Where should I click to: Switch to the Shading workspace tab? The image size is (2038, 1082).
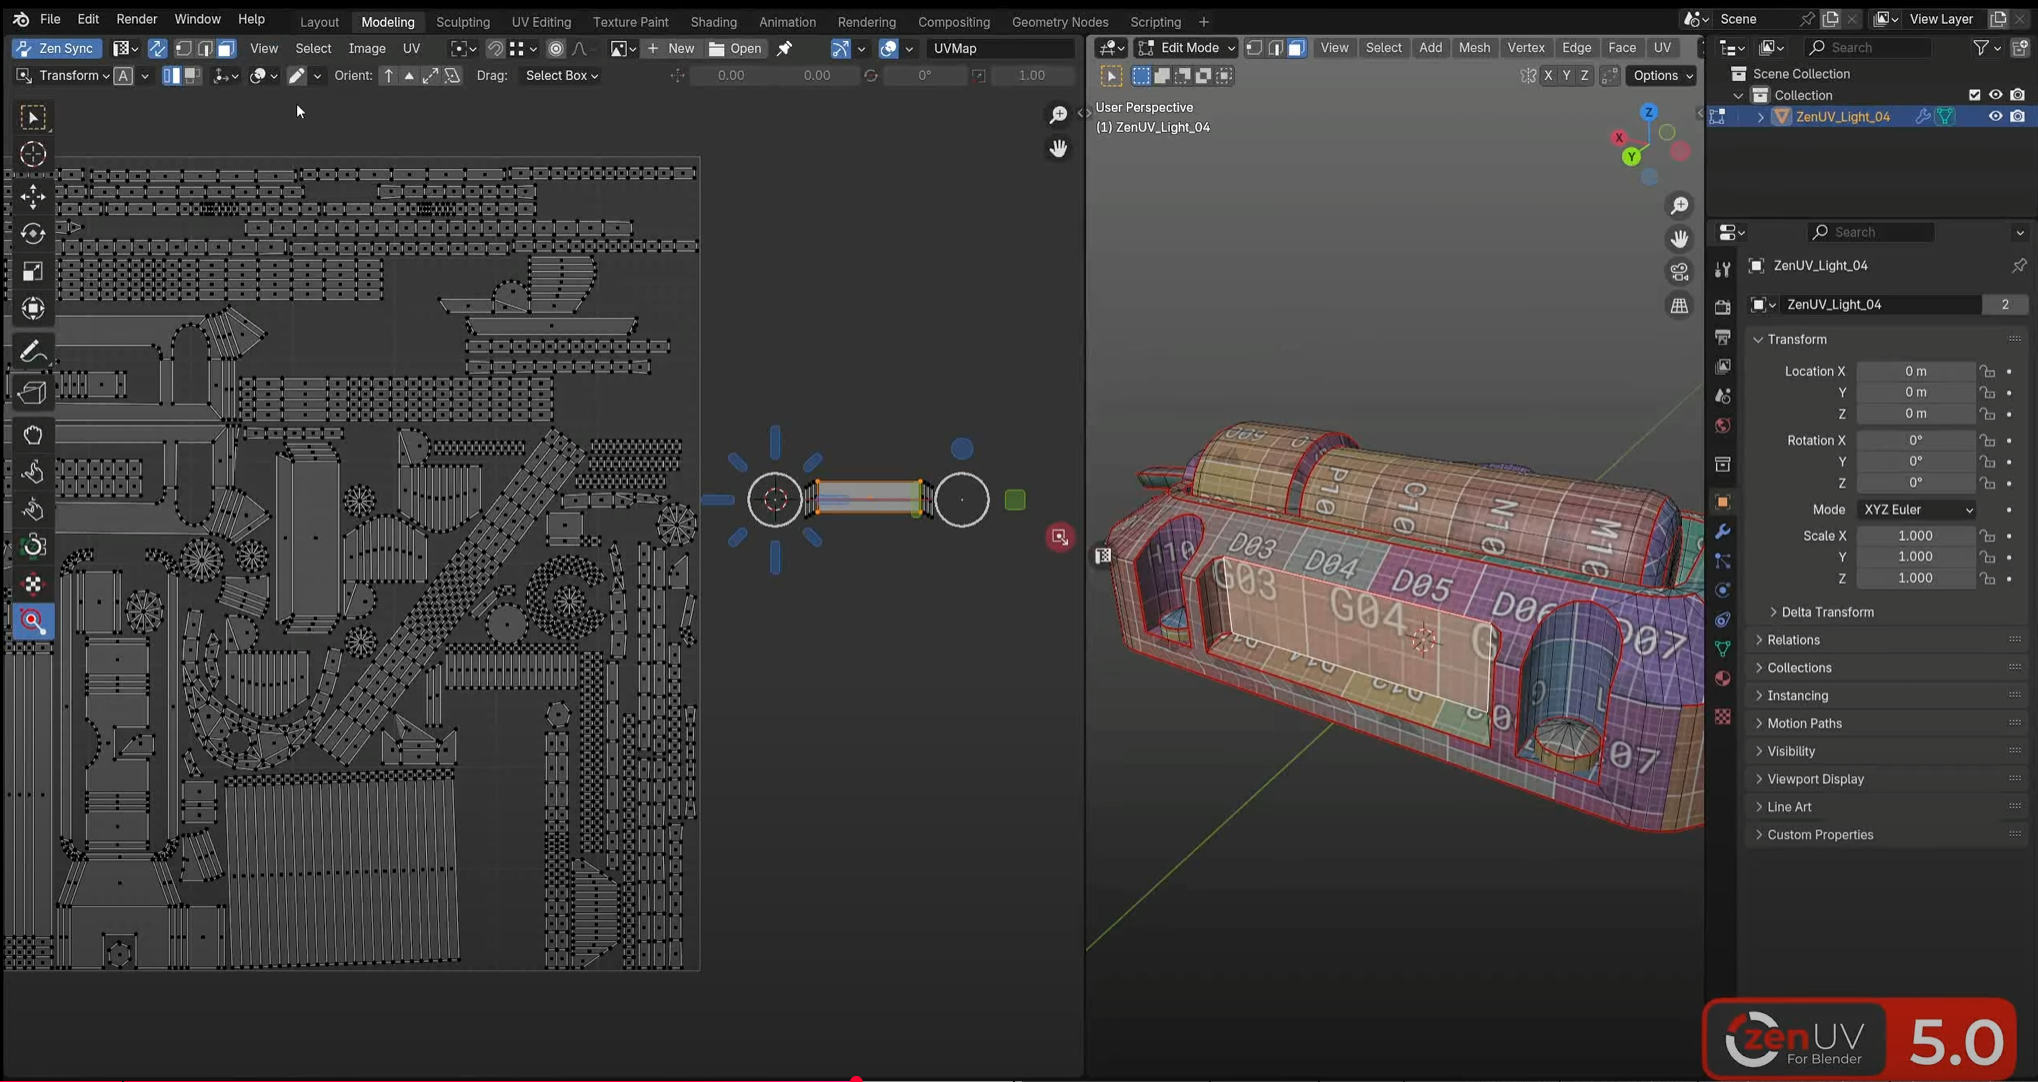click(714, 21)
